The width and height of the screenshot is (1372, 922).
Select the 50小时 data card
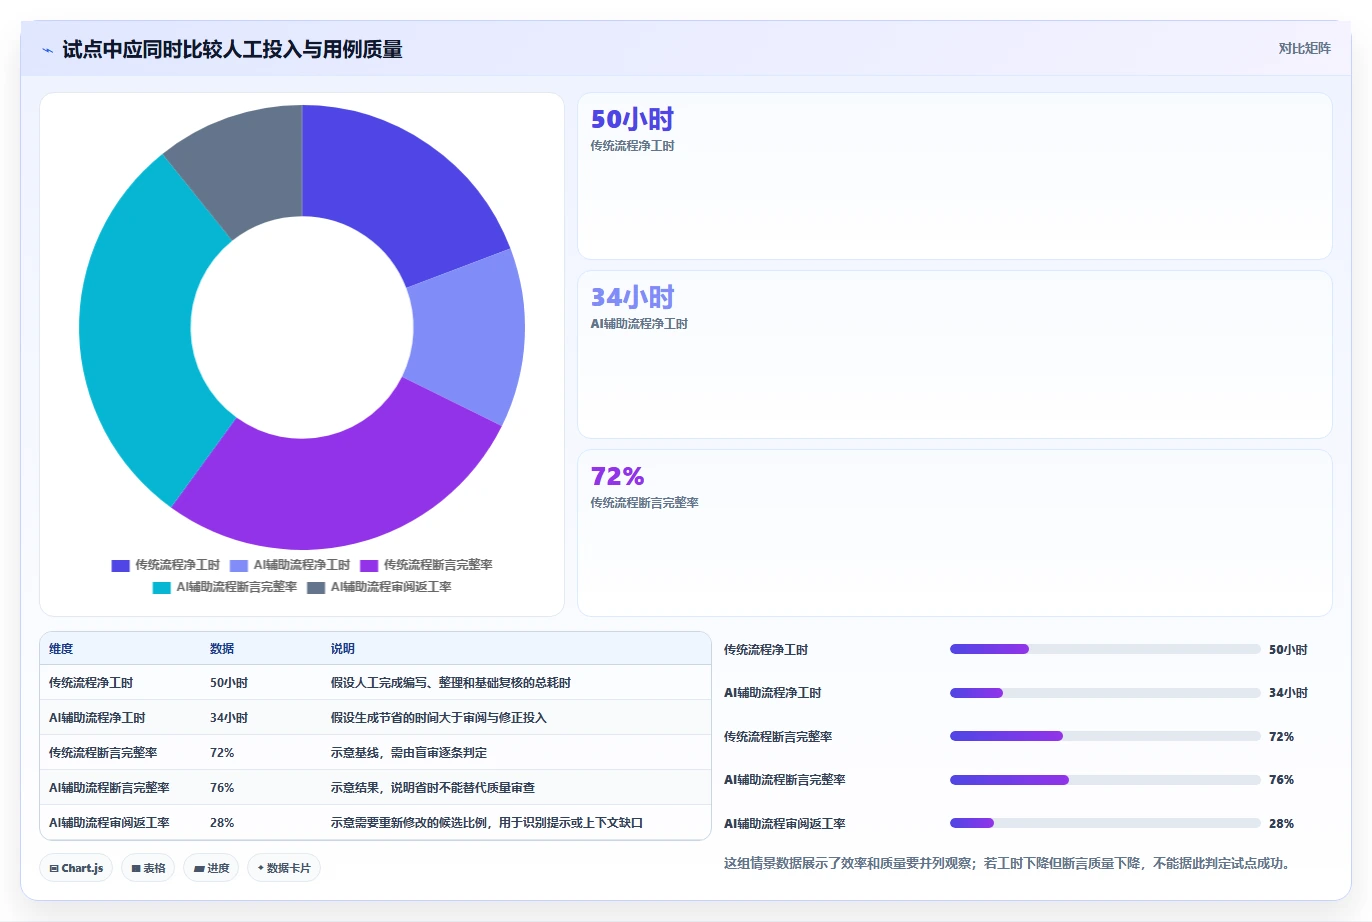(955, 176)
